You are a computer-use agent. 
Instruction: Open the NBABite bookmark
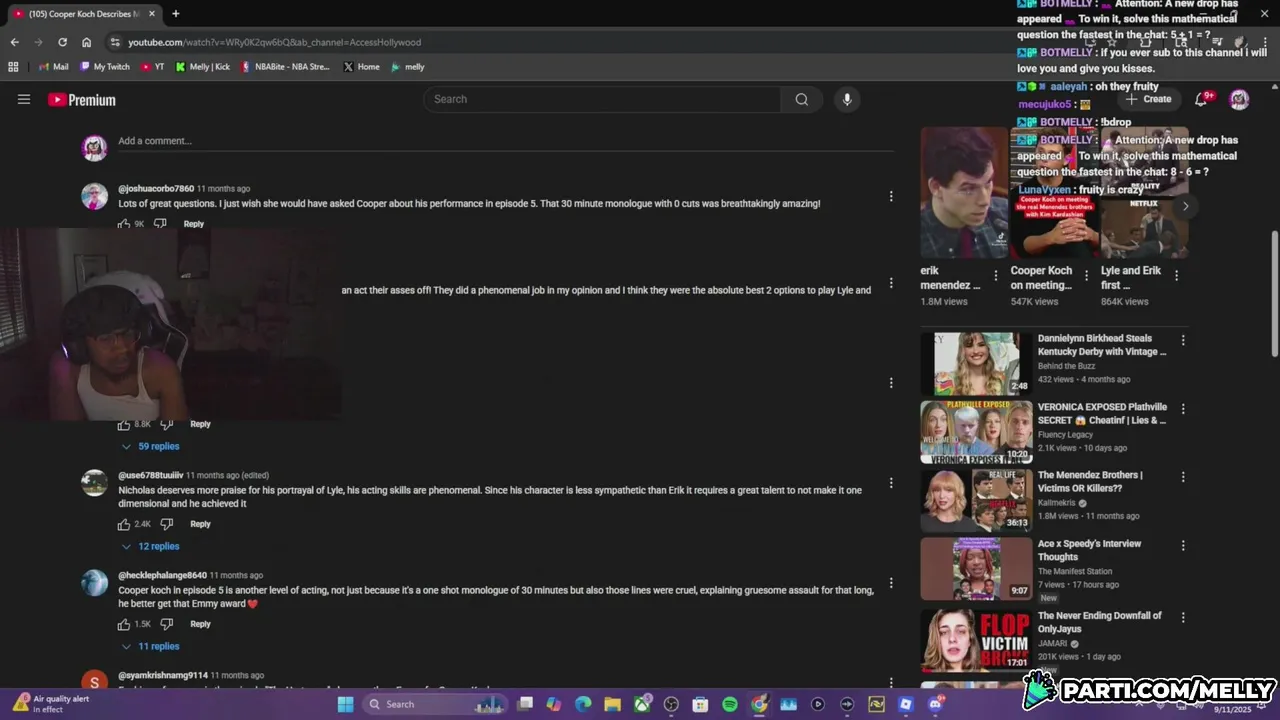pyautogui.click(x=285, y=67)
